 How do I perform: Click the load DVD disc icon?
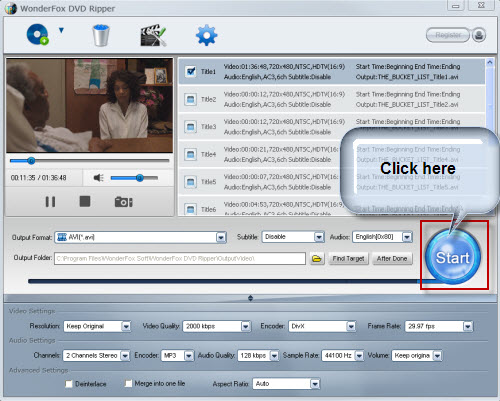pos(38,34)
